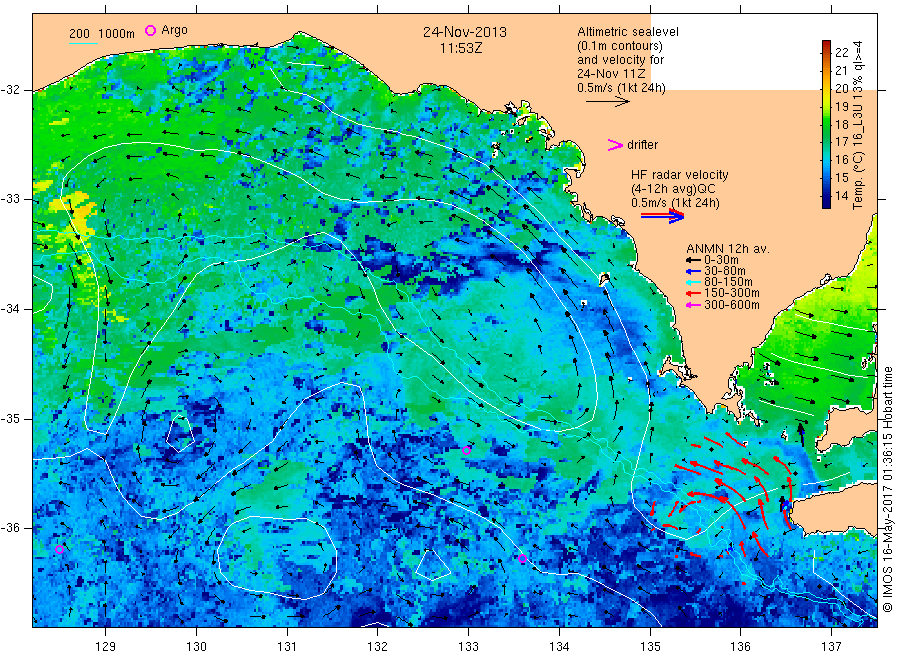The height and width of the screenshot is (660, 900).
Task: Click the longitude label 137
Action: 831,647
